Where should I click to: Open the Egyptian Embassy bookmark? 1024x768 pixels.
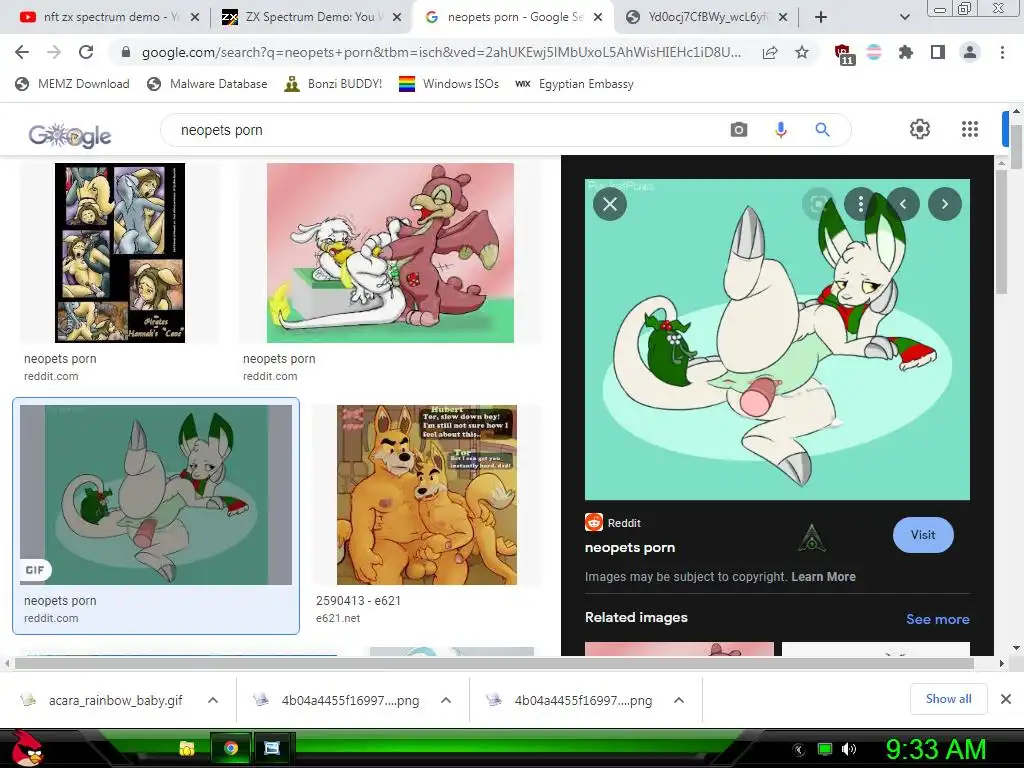pyautogui.click(x=574, y=84)
